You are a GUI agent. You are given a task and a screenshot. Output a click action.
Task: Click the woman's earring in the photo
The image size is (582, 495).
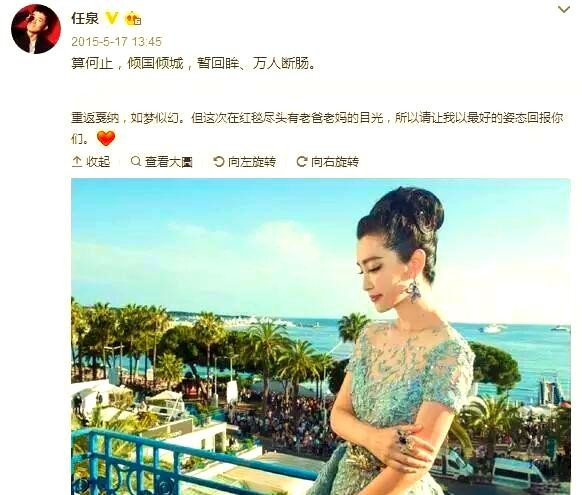click(x=413, y=291)
